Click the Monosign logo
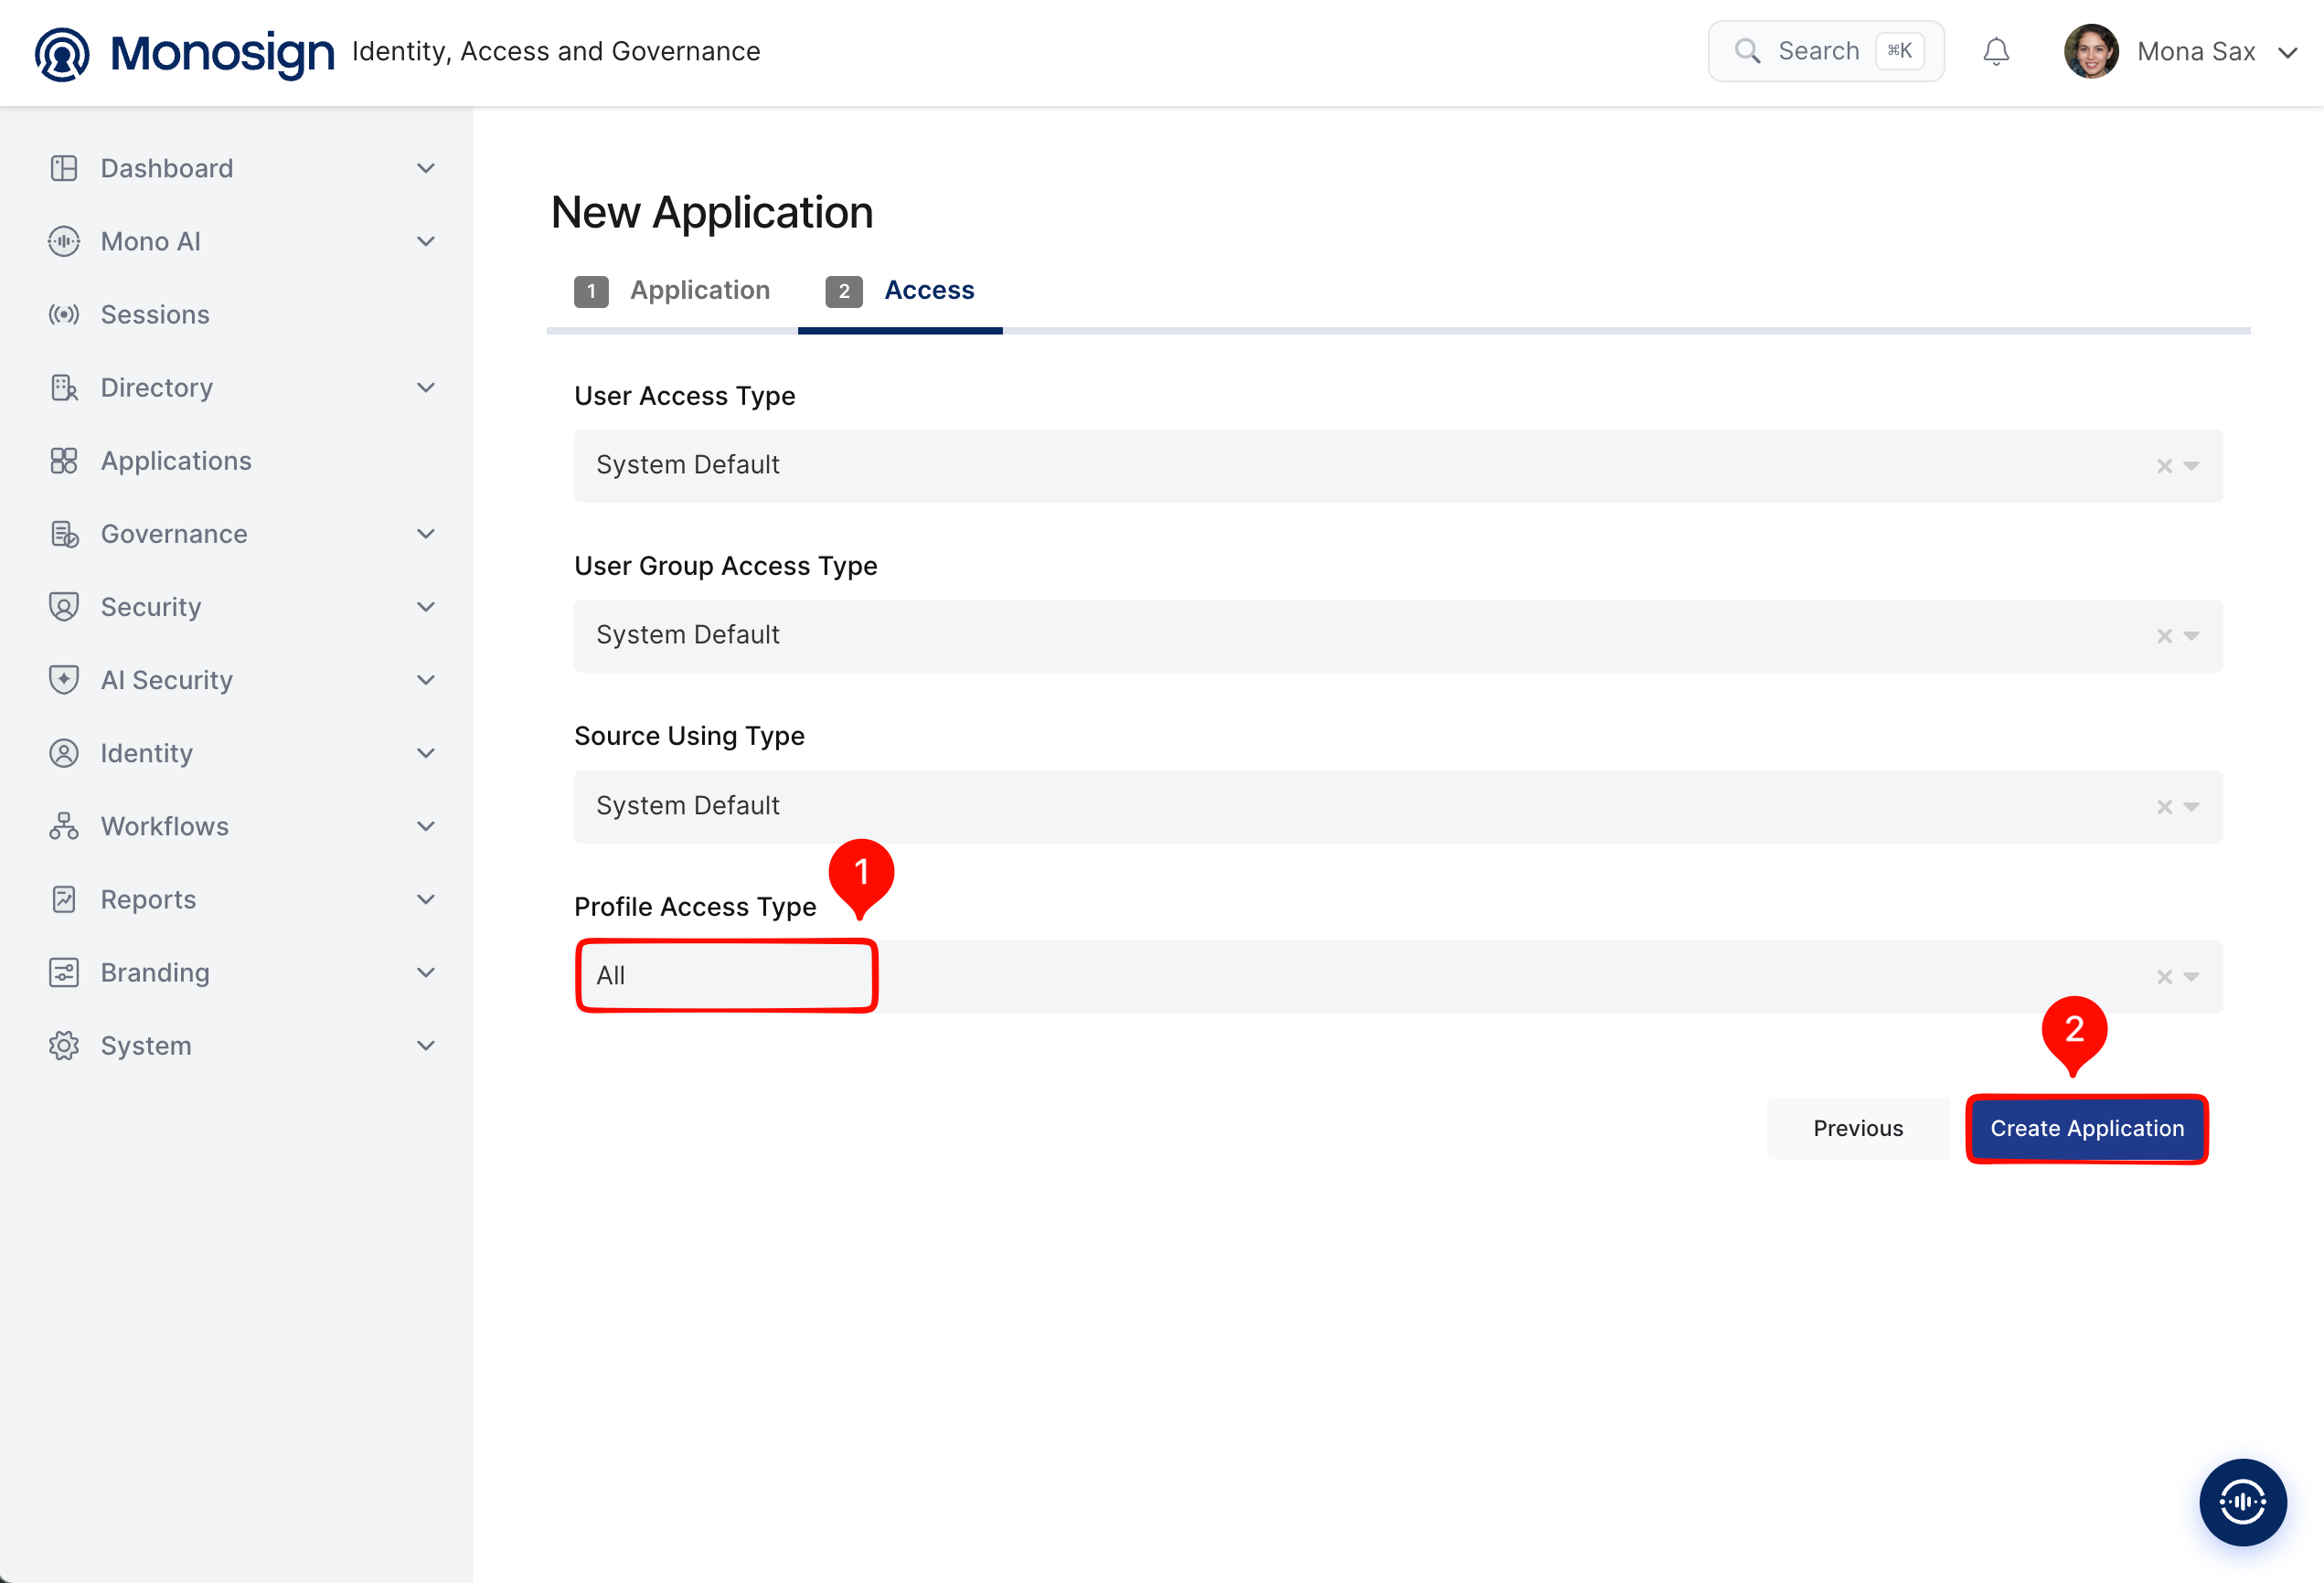This screenshot has height=1583, width=2324. 184,52
